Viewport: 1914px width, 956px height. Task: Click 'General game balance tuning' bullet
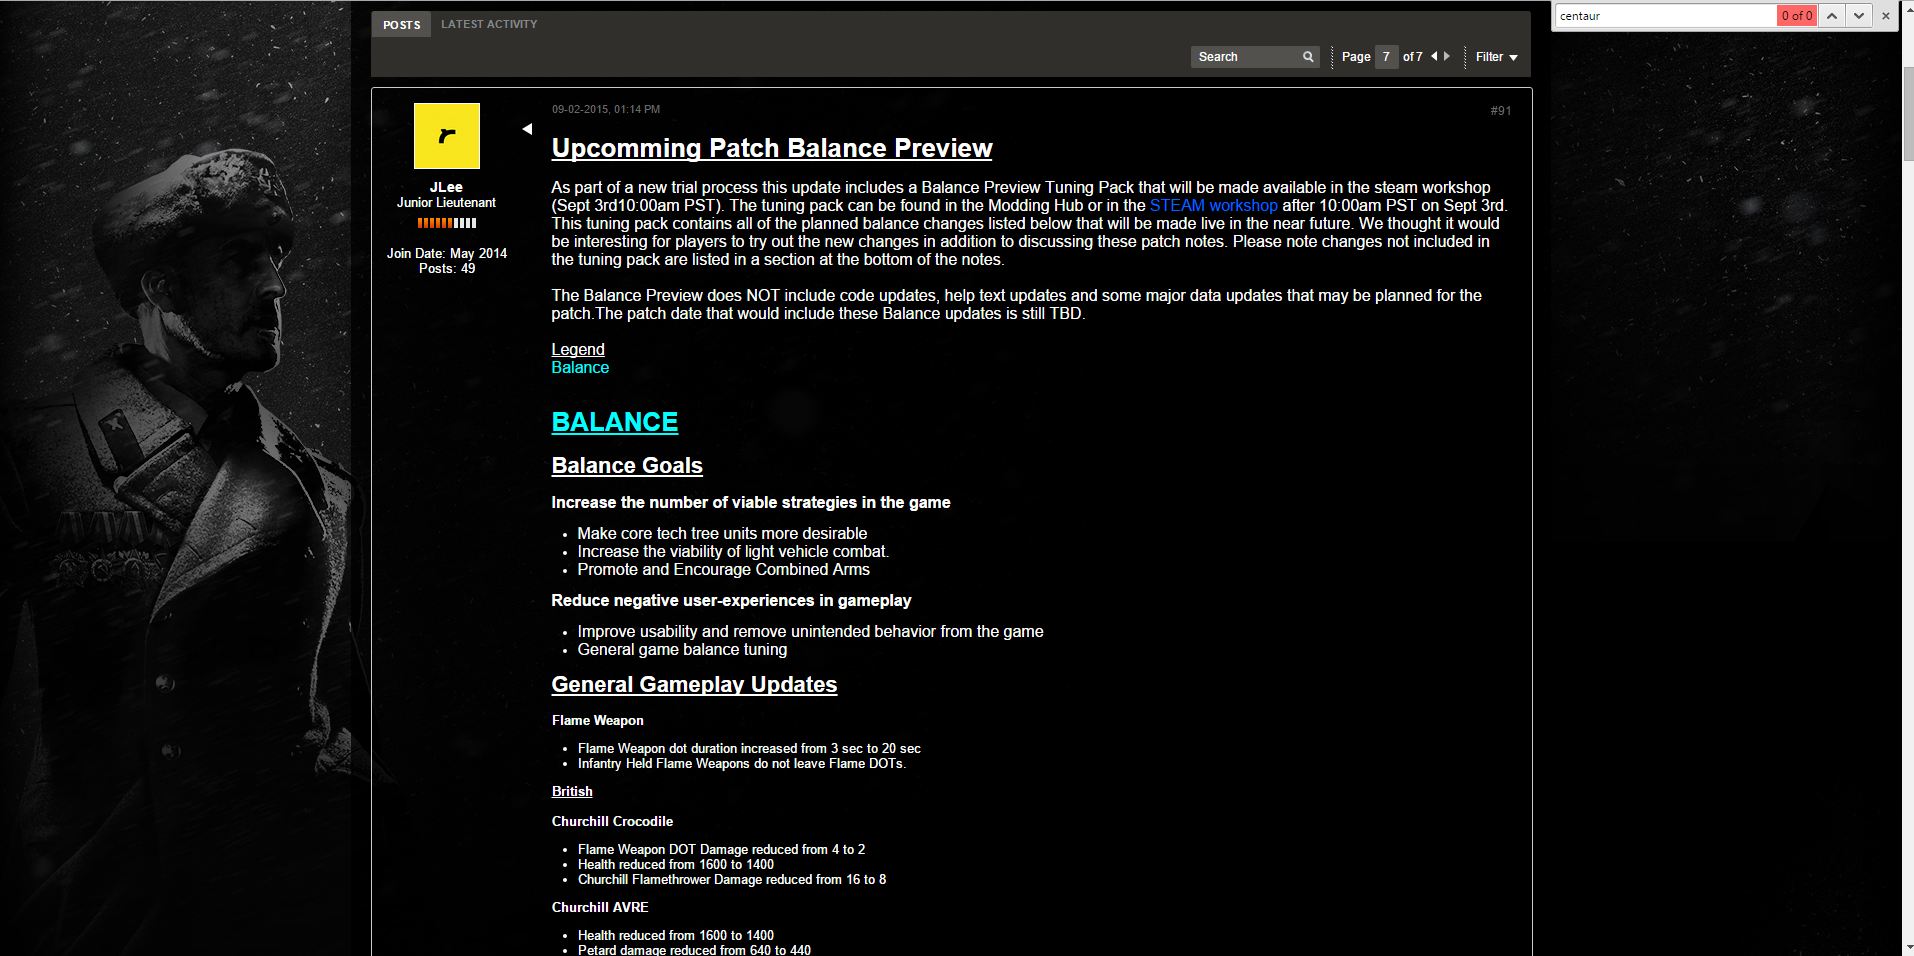(x=682, y=650)
